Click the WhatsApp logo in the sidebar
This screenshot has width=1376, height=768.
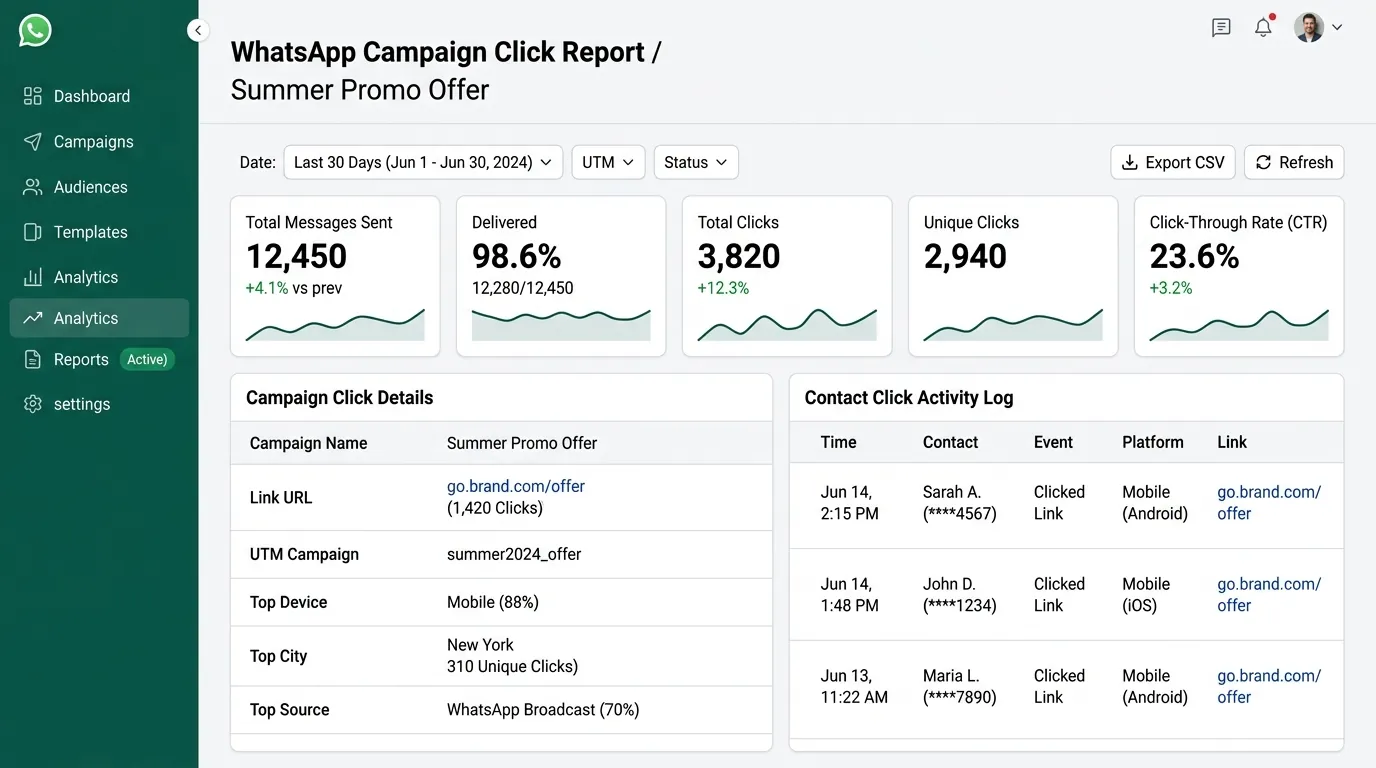click(x=35, y=30)
